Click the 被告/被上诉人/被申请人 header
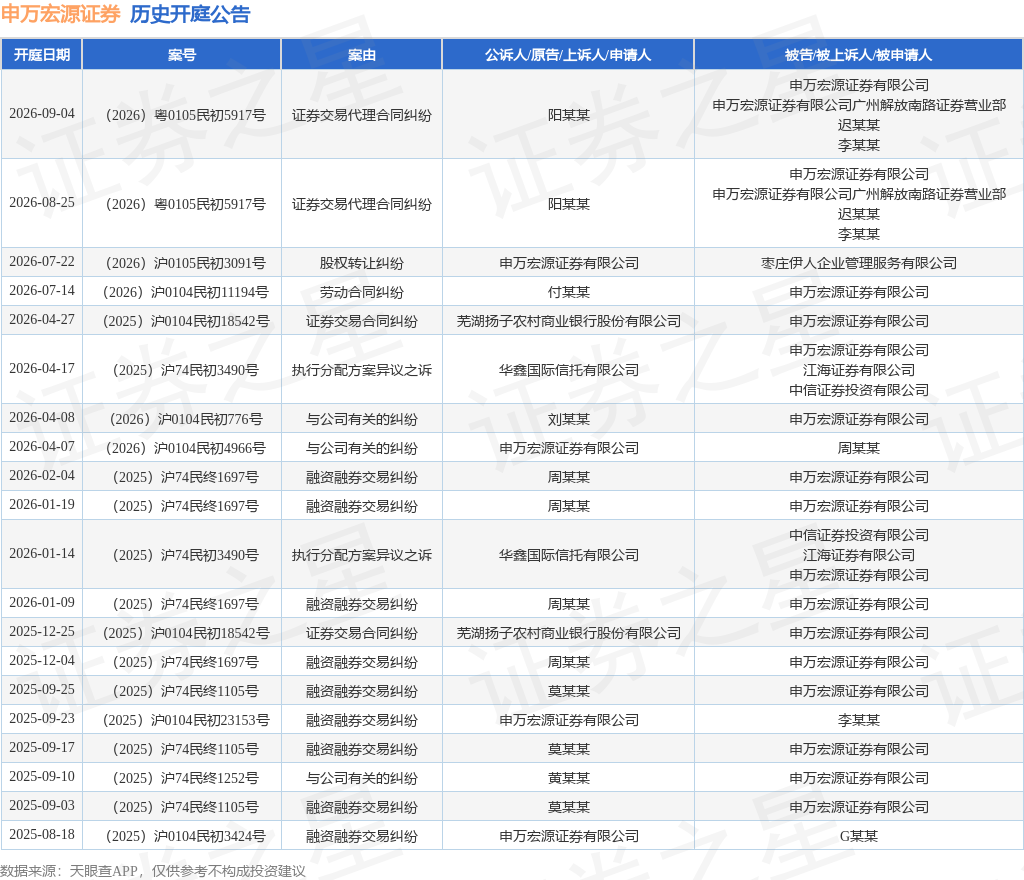Viewport: 1024px width, 880px height. pos(859,55)
